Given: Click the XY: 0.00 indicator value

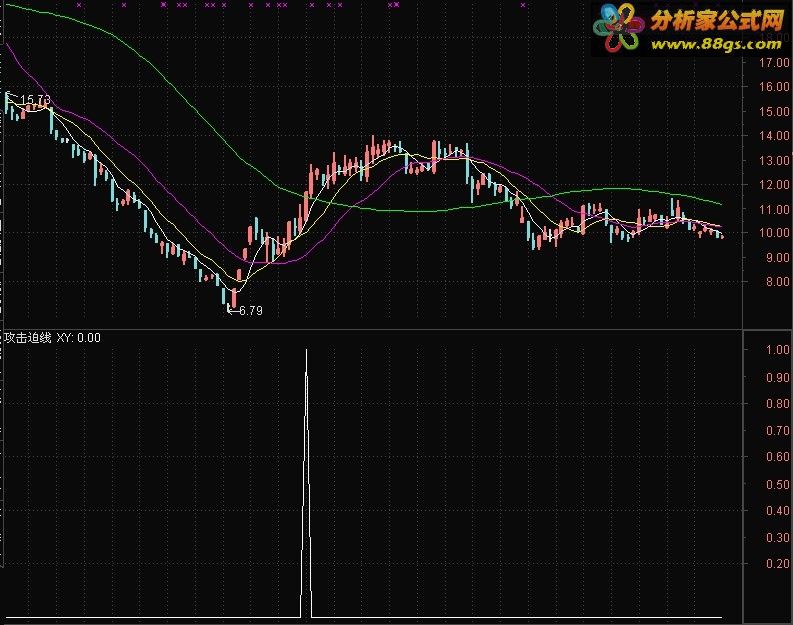Looking at the screenshot, I should coord(78,338).
